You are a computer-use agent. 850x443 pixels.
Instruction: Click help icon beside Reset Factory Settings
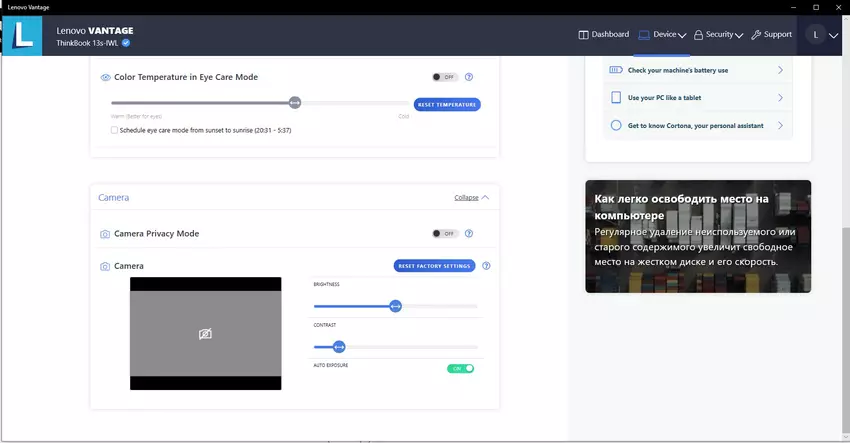click(x=486, y=266)
